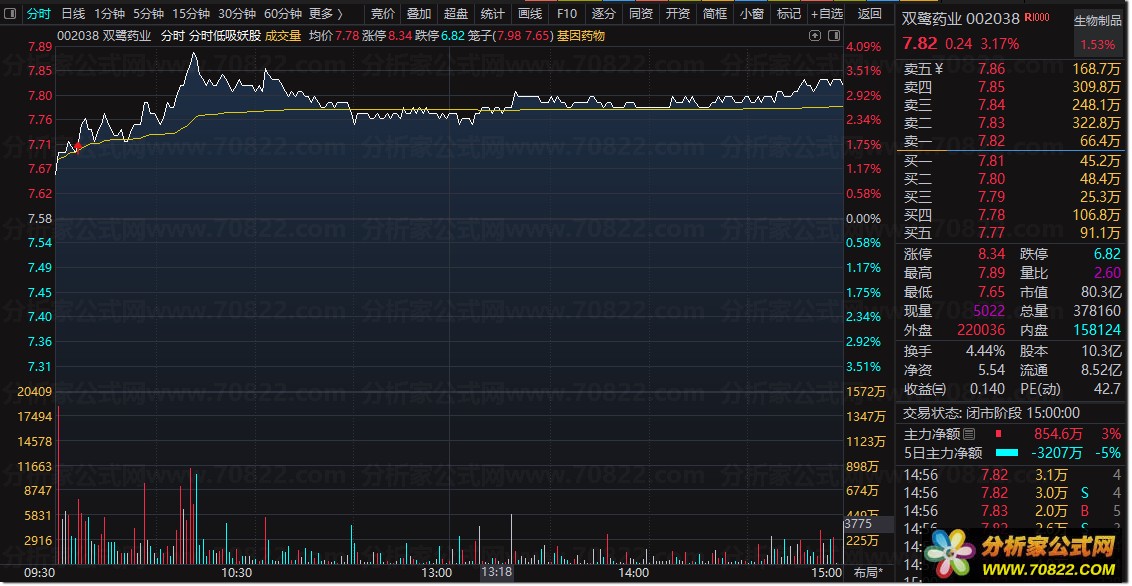Click the 内盘 value 158124
The image size is (1132, 586).
point(1097,330)
